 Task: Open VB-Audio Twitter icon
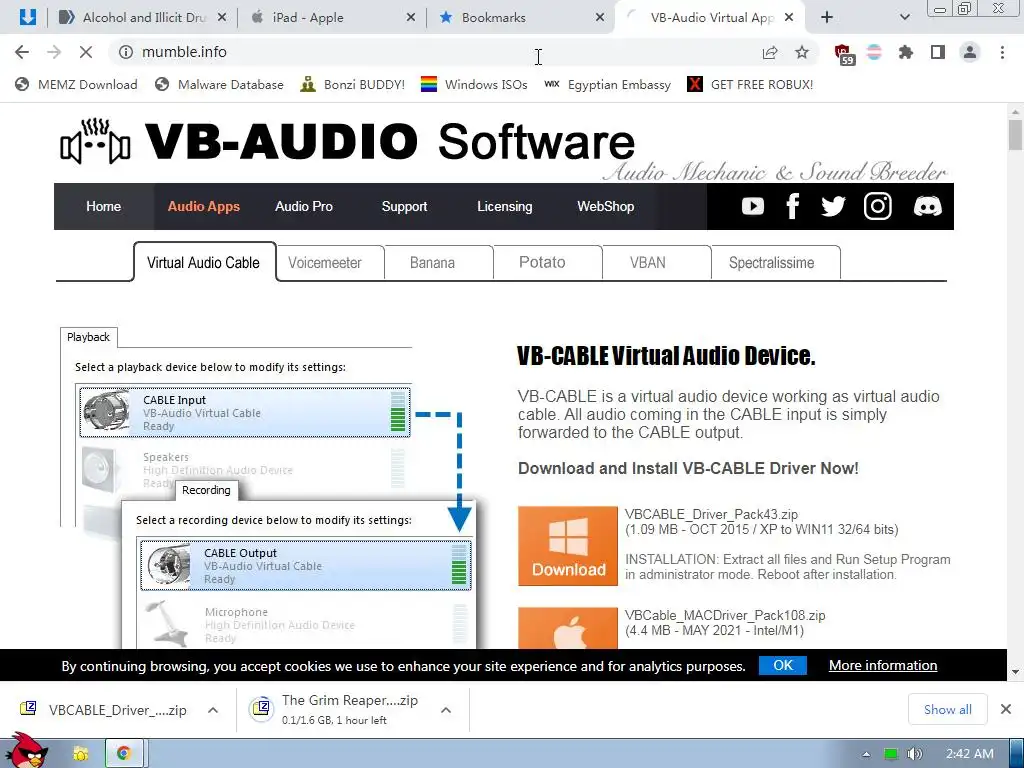[x=833, y=206]
